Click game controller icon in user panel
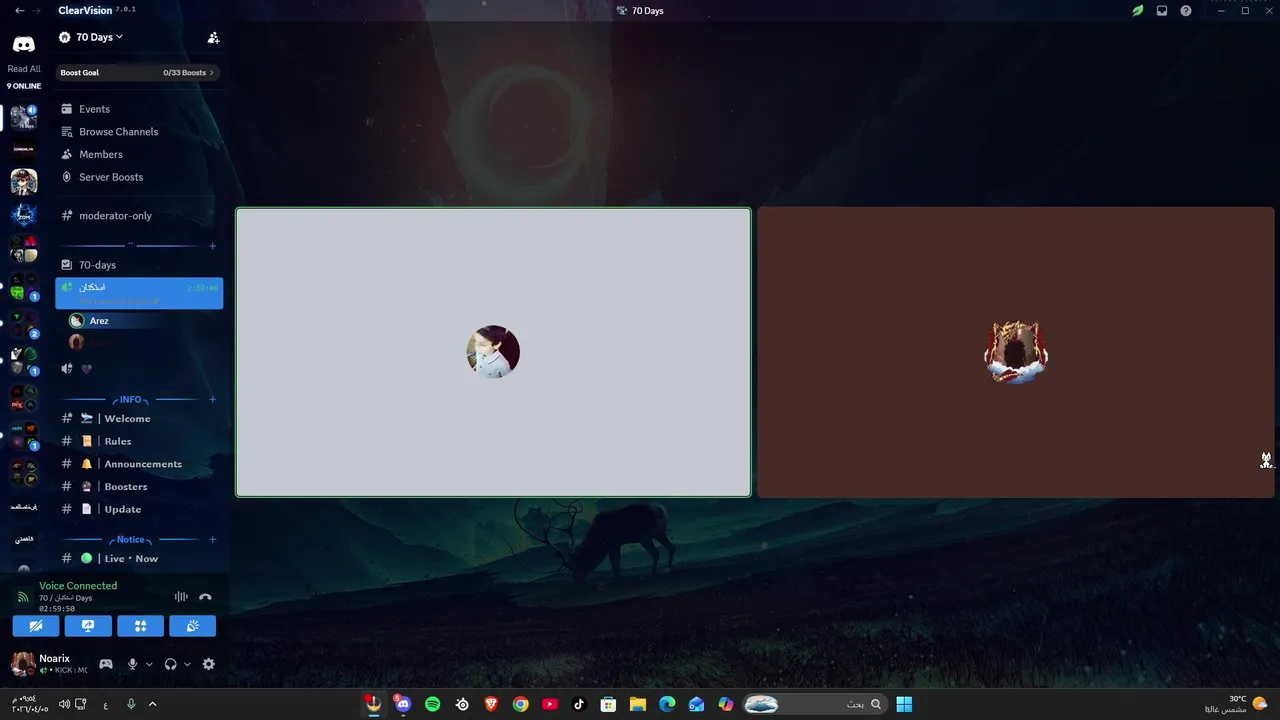This screenshot has height=720, width=1280. coord(106,664)
